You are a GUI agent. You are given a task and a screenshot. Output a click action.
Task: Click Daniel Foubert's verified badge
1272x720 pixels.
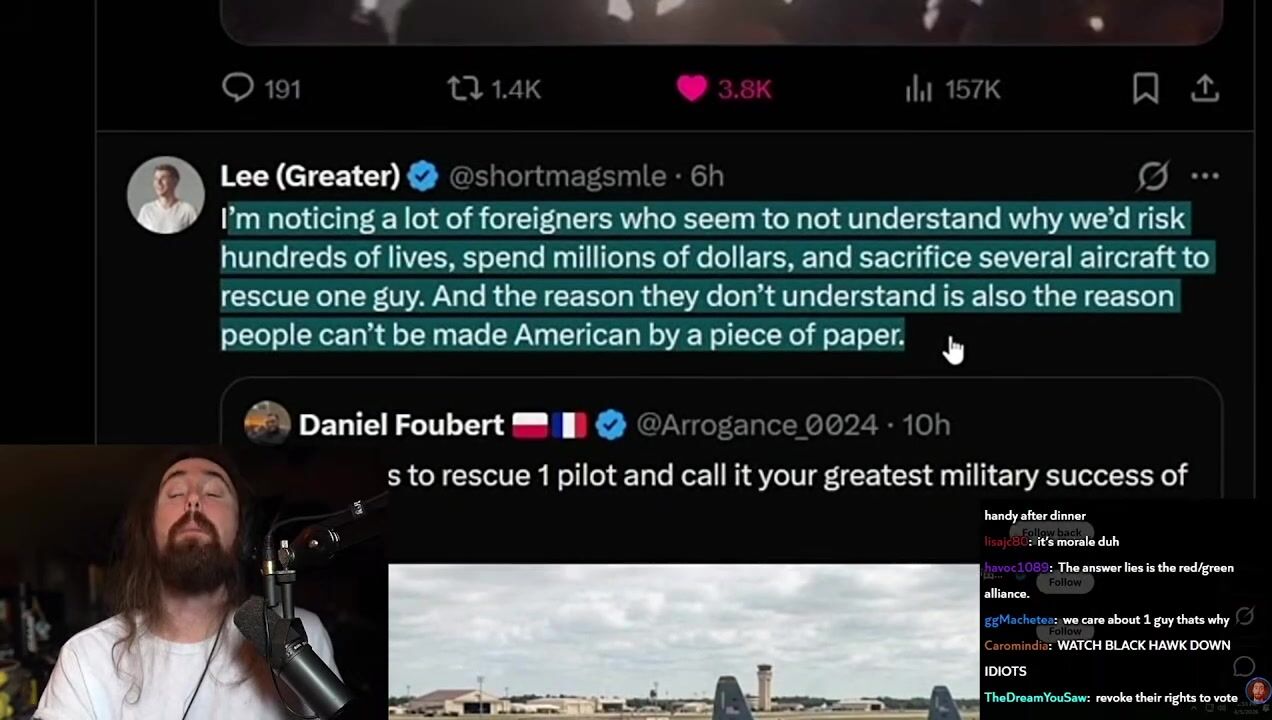tap(610, 425)
